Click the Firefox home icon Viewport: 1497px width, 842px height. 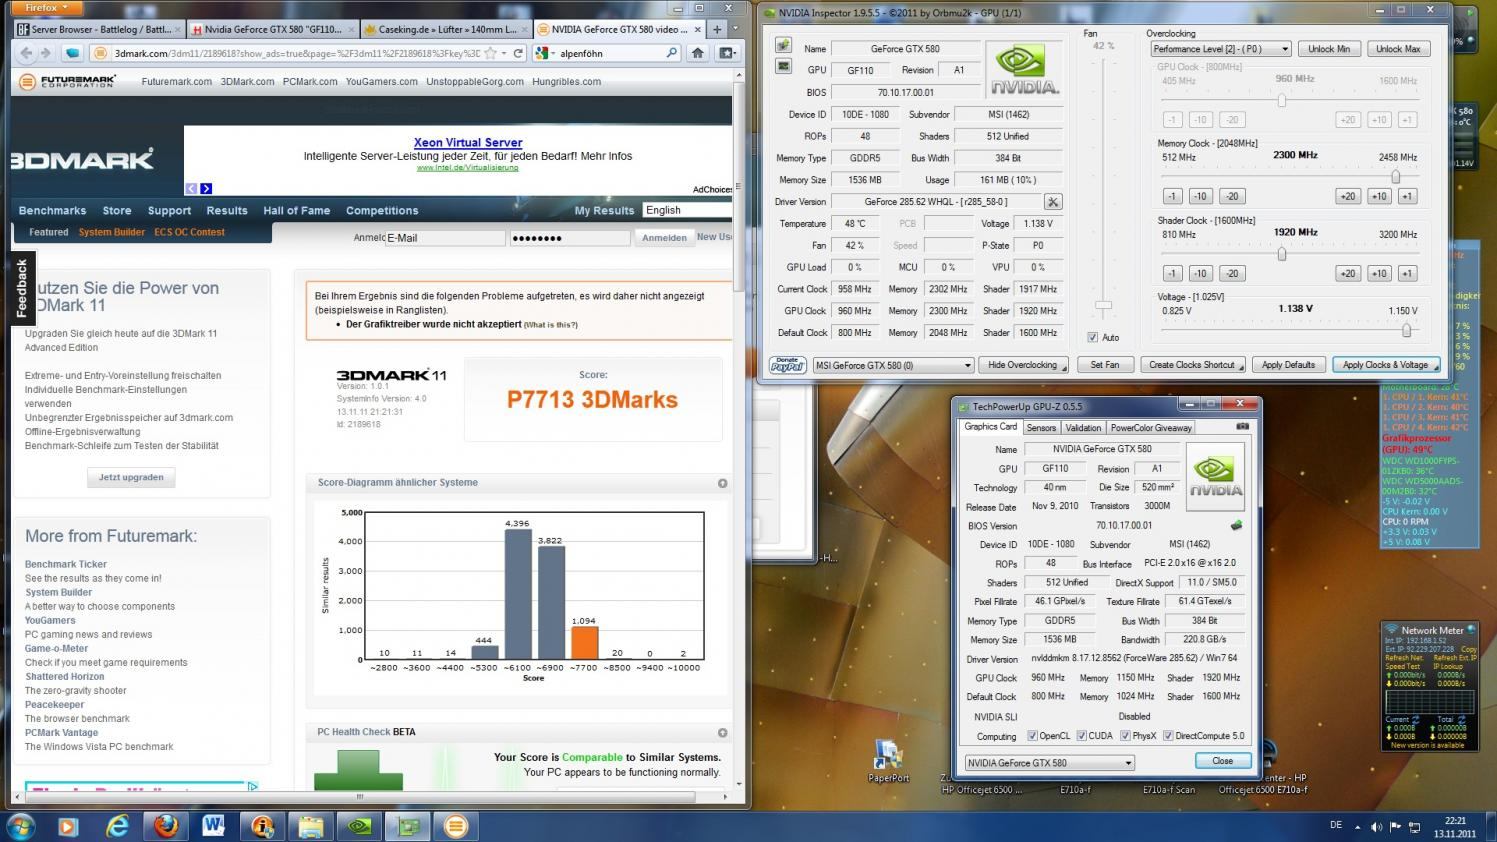click(x=698, y=53)
